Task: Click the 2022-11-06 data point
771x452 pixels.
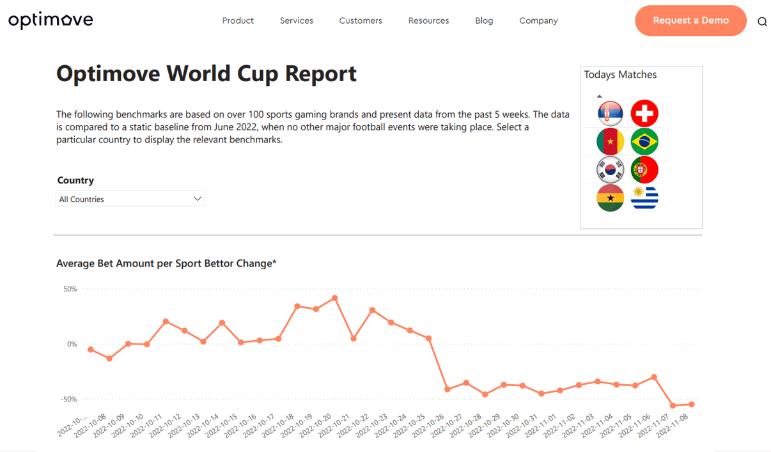Action: point(654,377)
